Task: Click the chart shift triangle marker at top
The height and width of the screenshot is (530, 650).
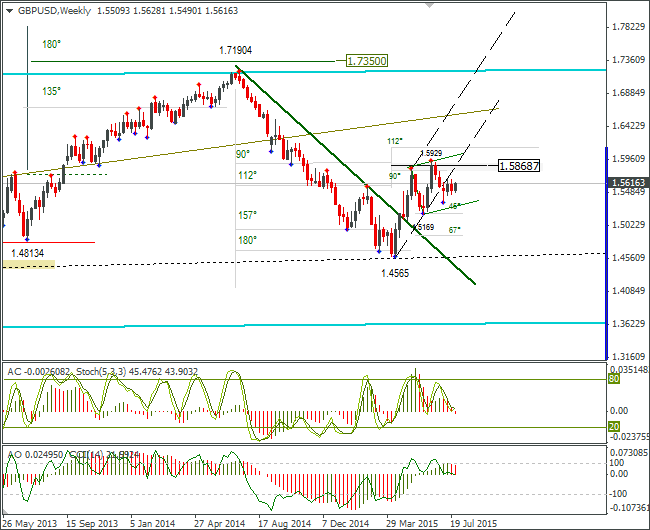Action: (429, 5)
